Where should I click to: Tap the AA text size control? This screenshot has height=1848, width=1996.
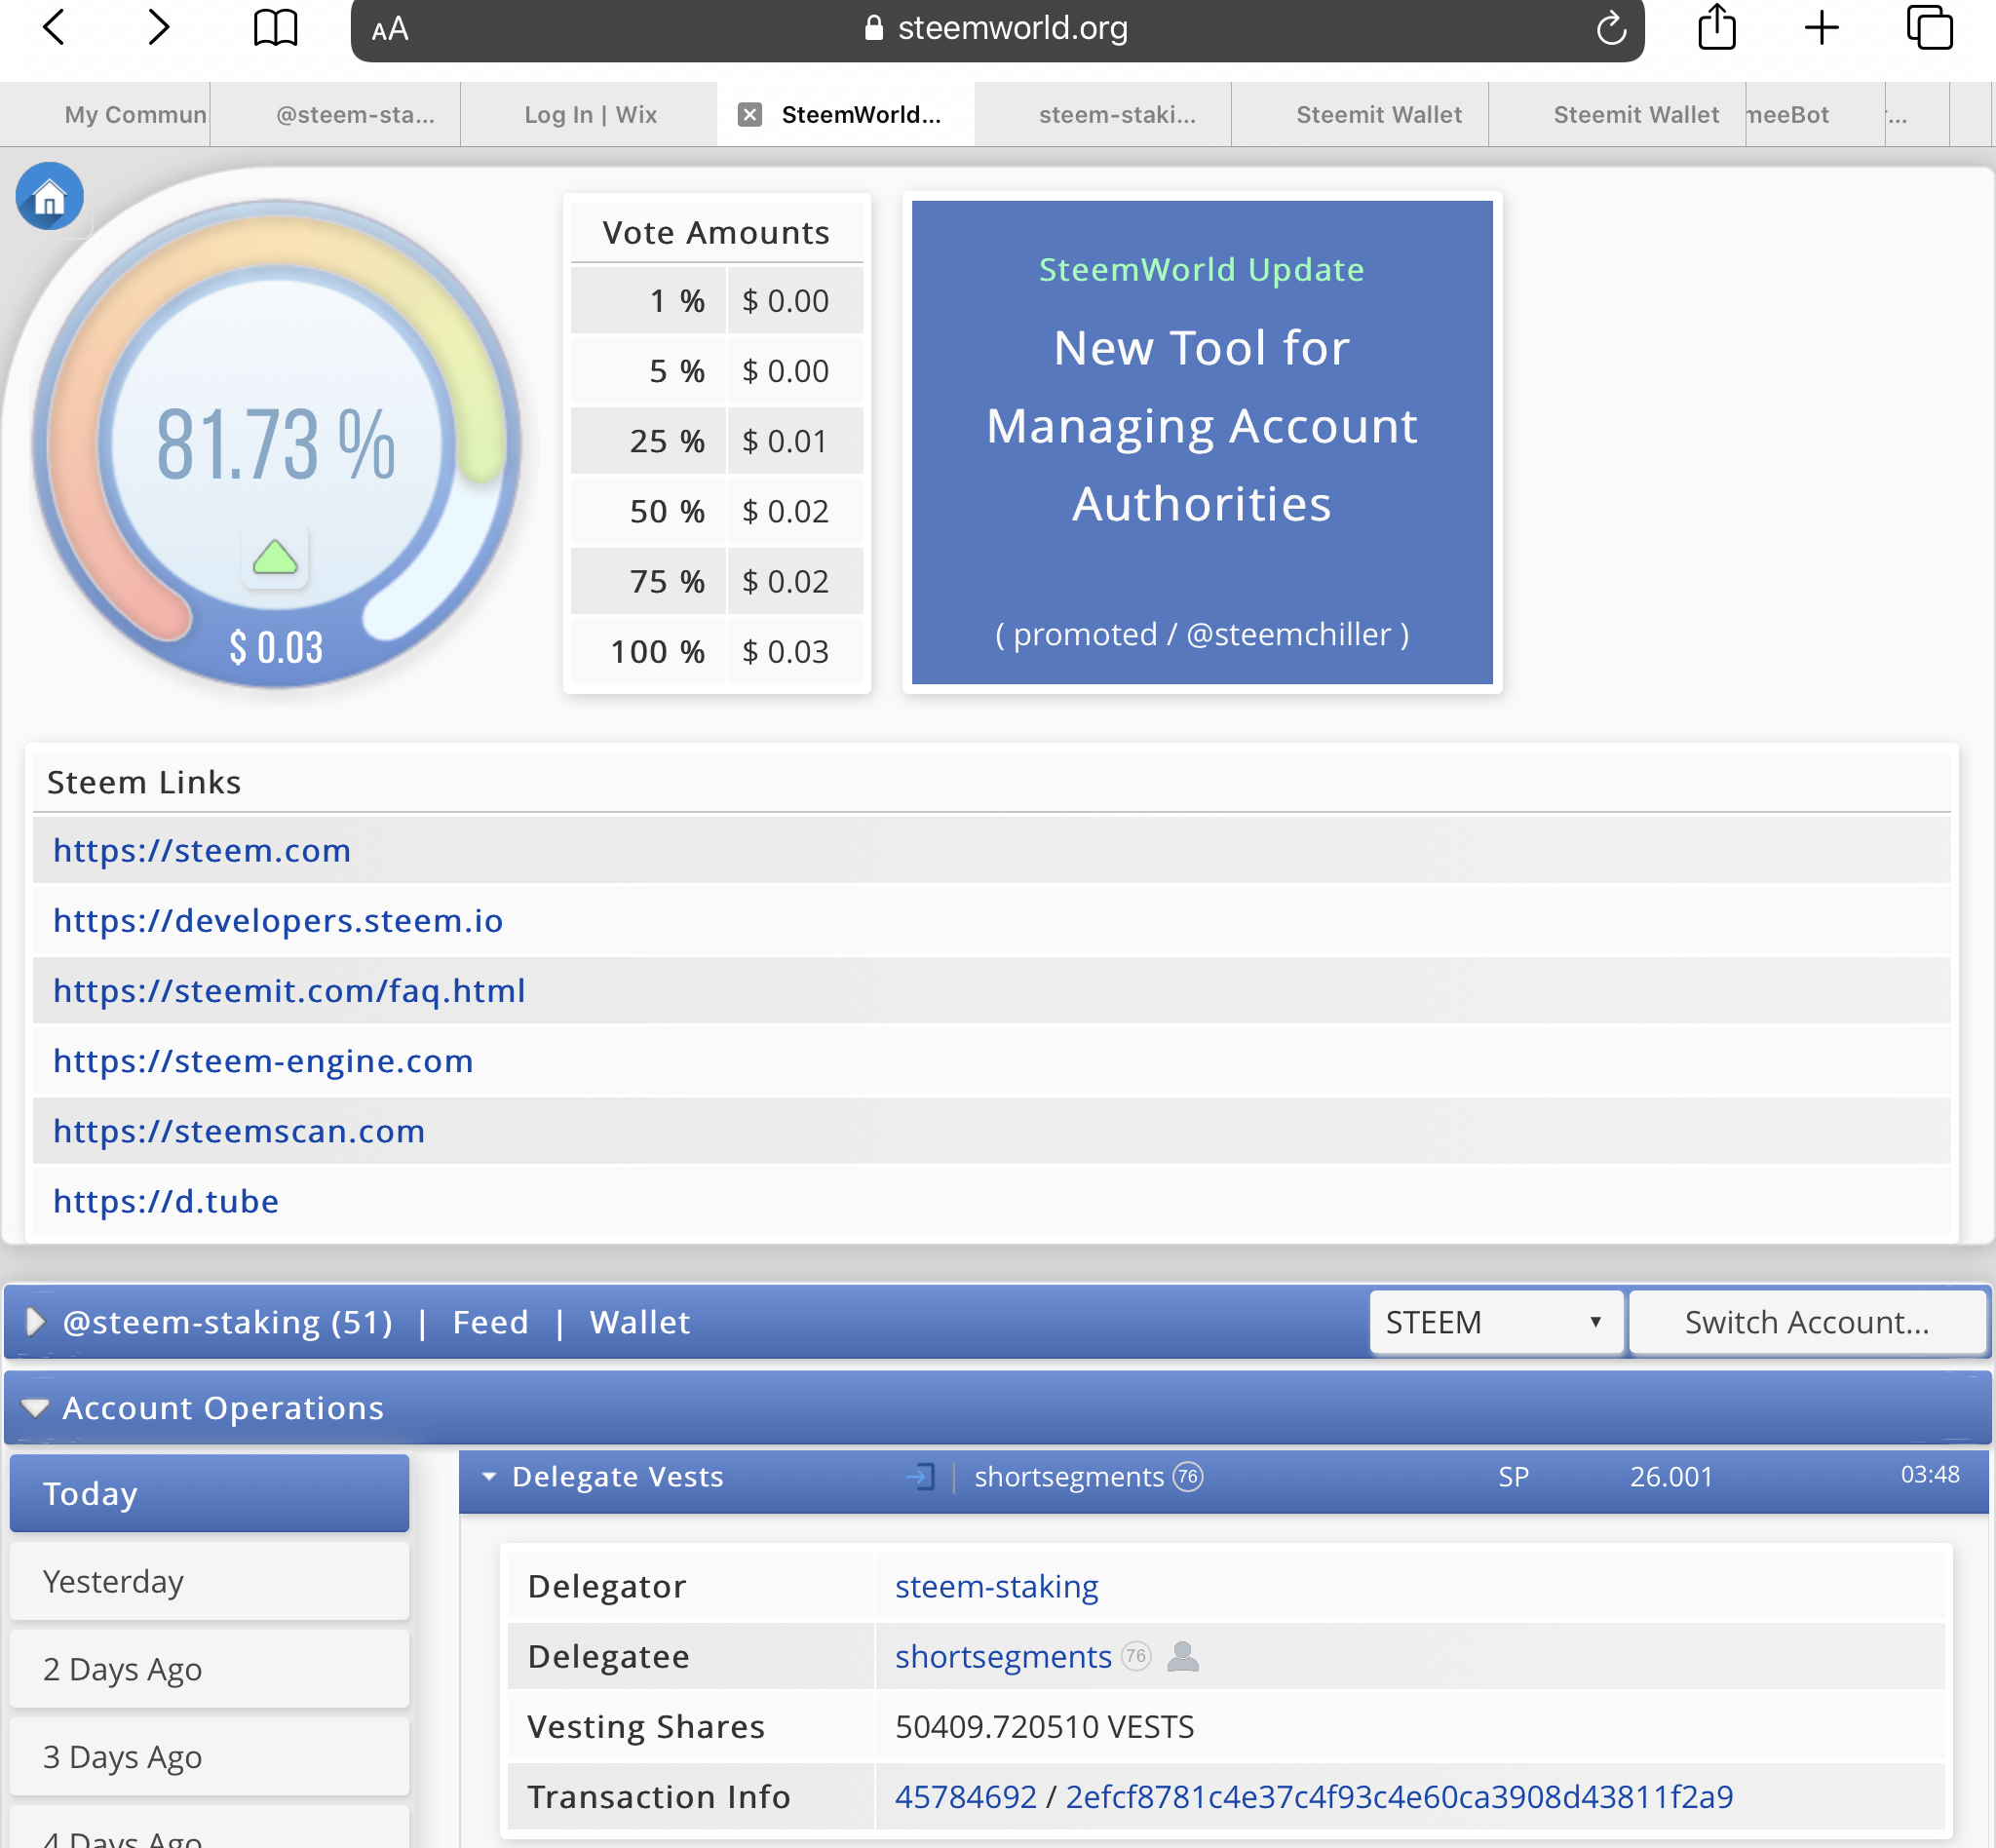pos(390,29)
